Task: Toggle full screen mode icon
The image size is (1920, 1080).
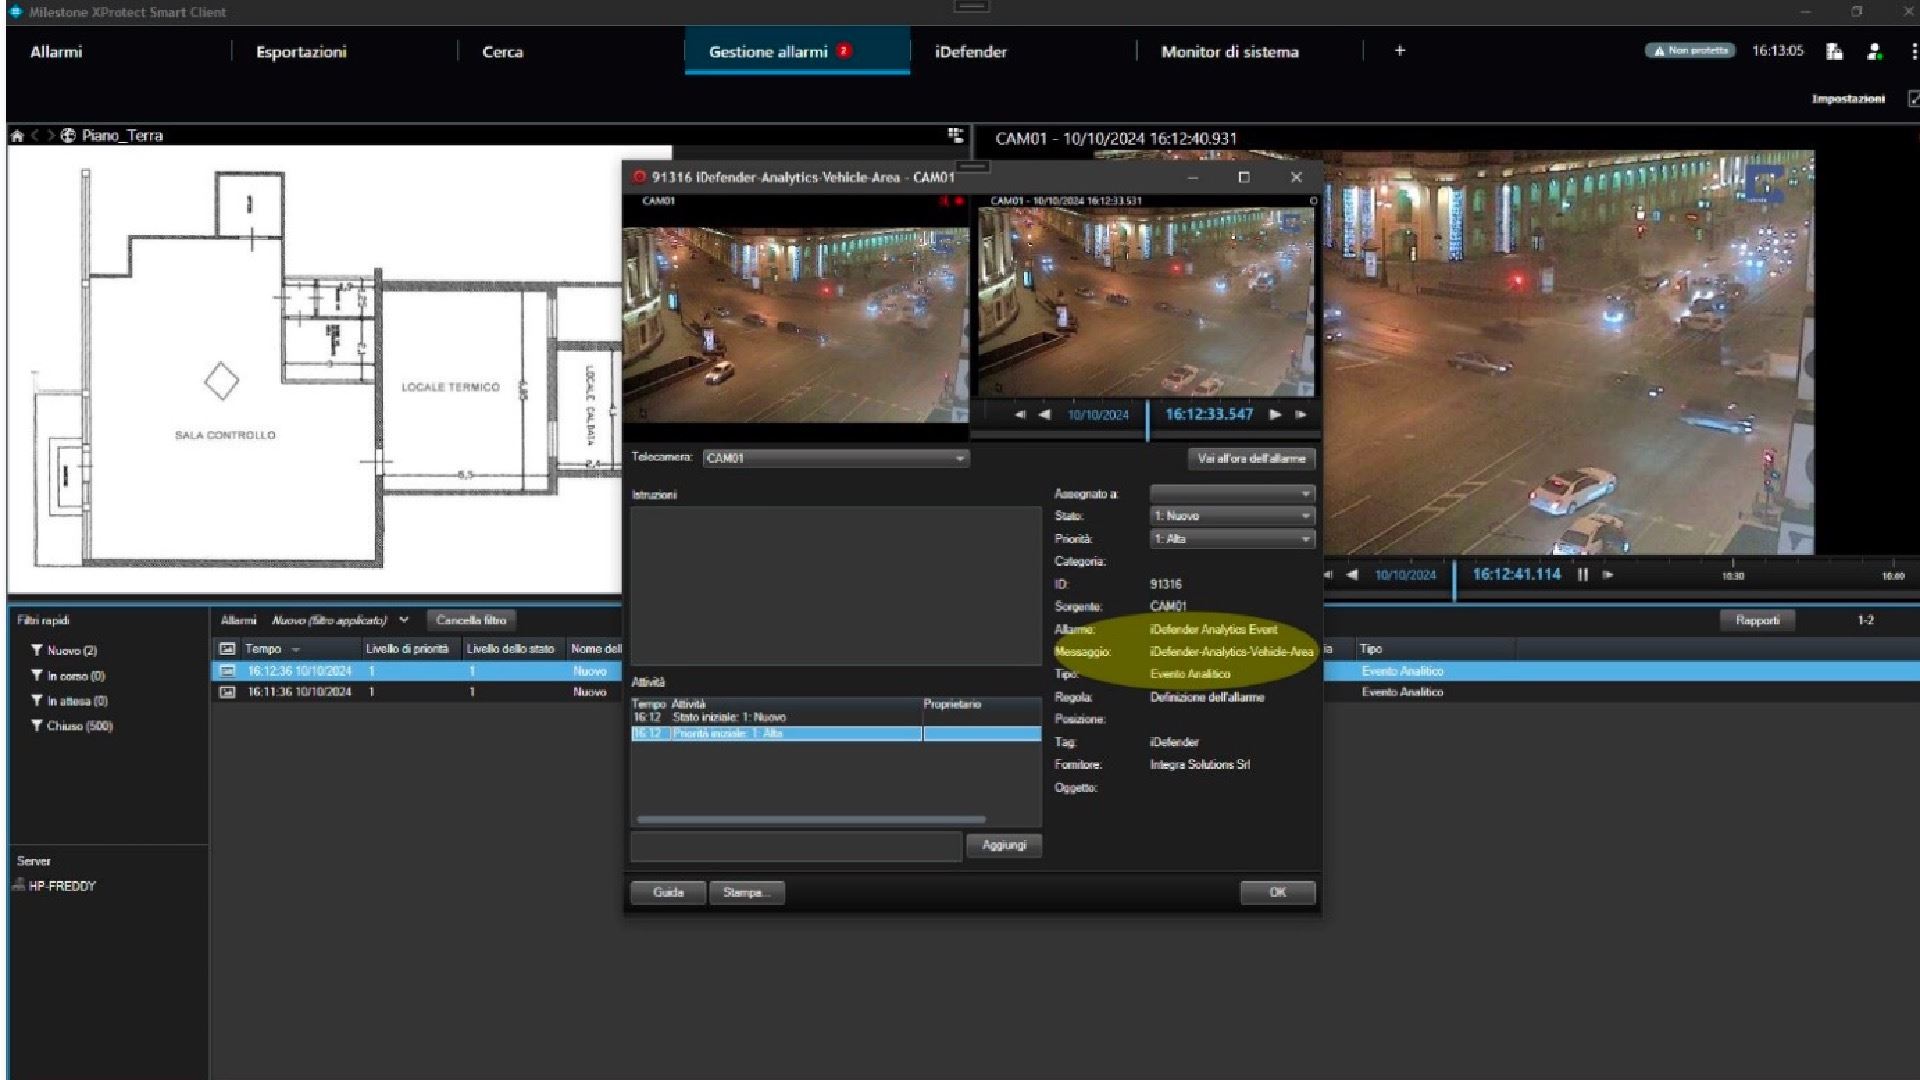Action: click(x=1913, y=98)
